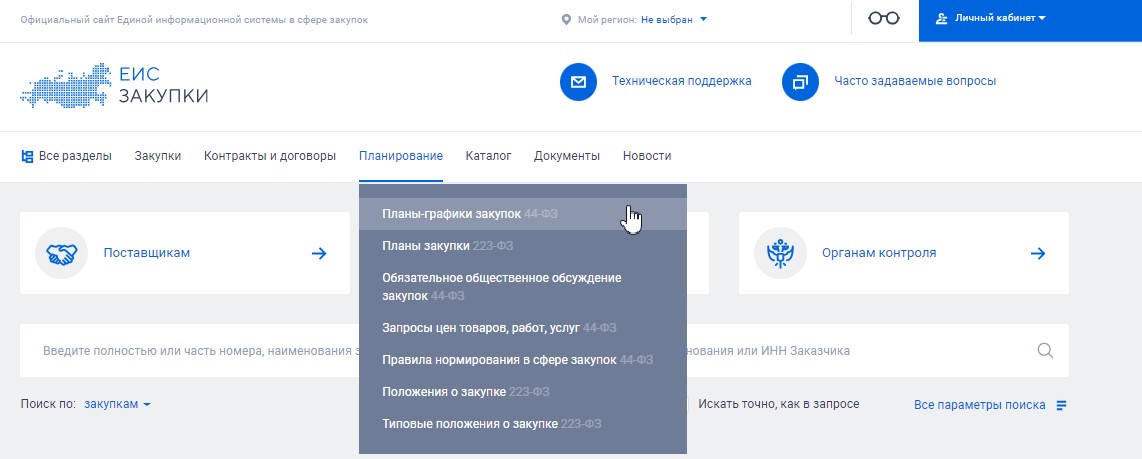Screen dimensions: 1142x459
Task: Click the Все разделы tree icon
Action: click(x=28, y=156)
